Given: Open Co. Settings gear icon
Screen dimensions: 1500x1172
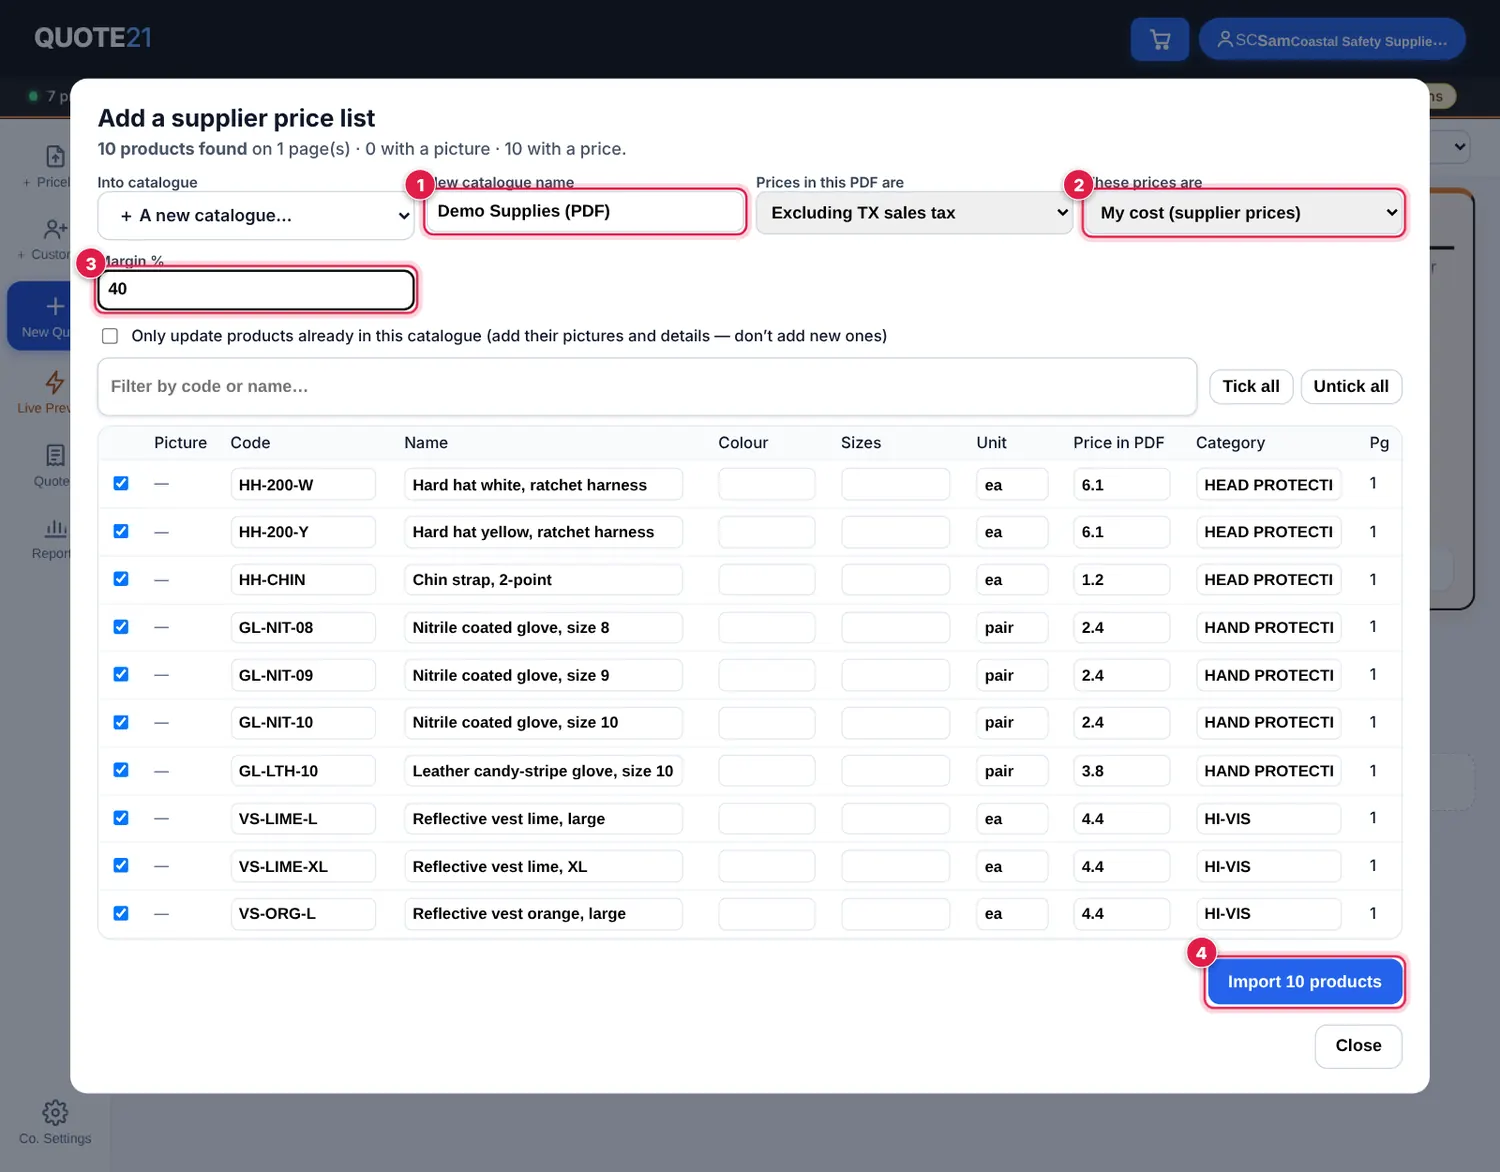Looking at the screenshot, I should [55, 1113].
